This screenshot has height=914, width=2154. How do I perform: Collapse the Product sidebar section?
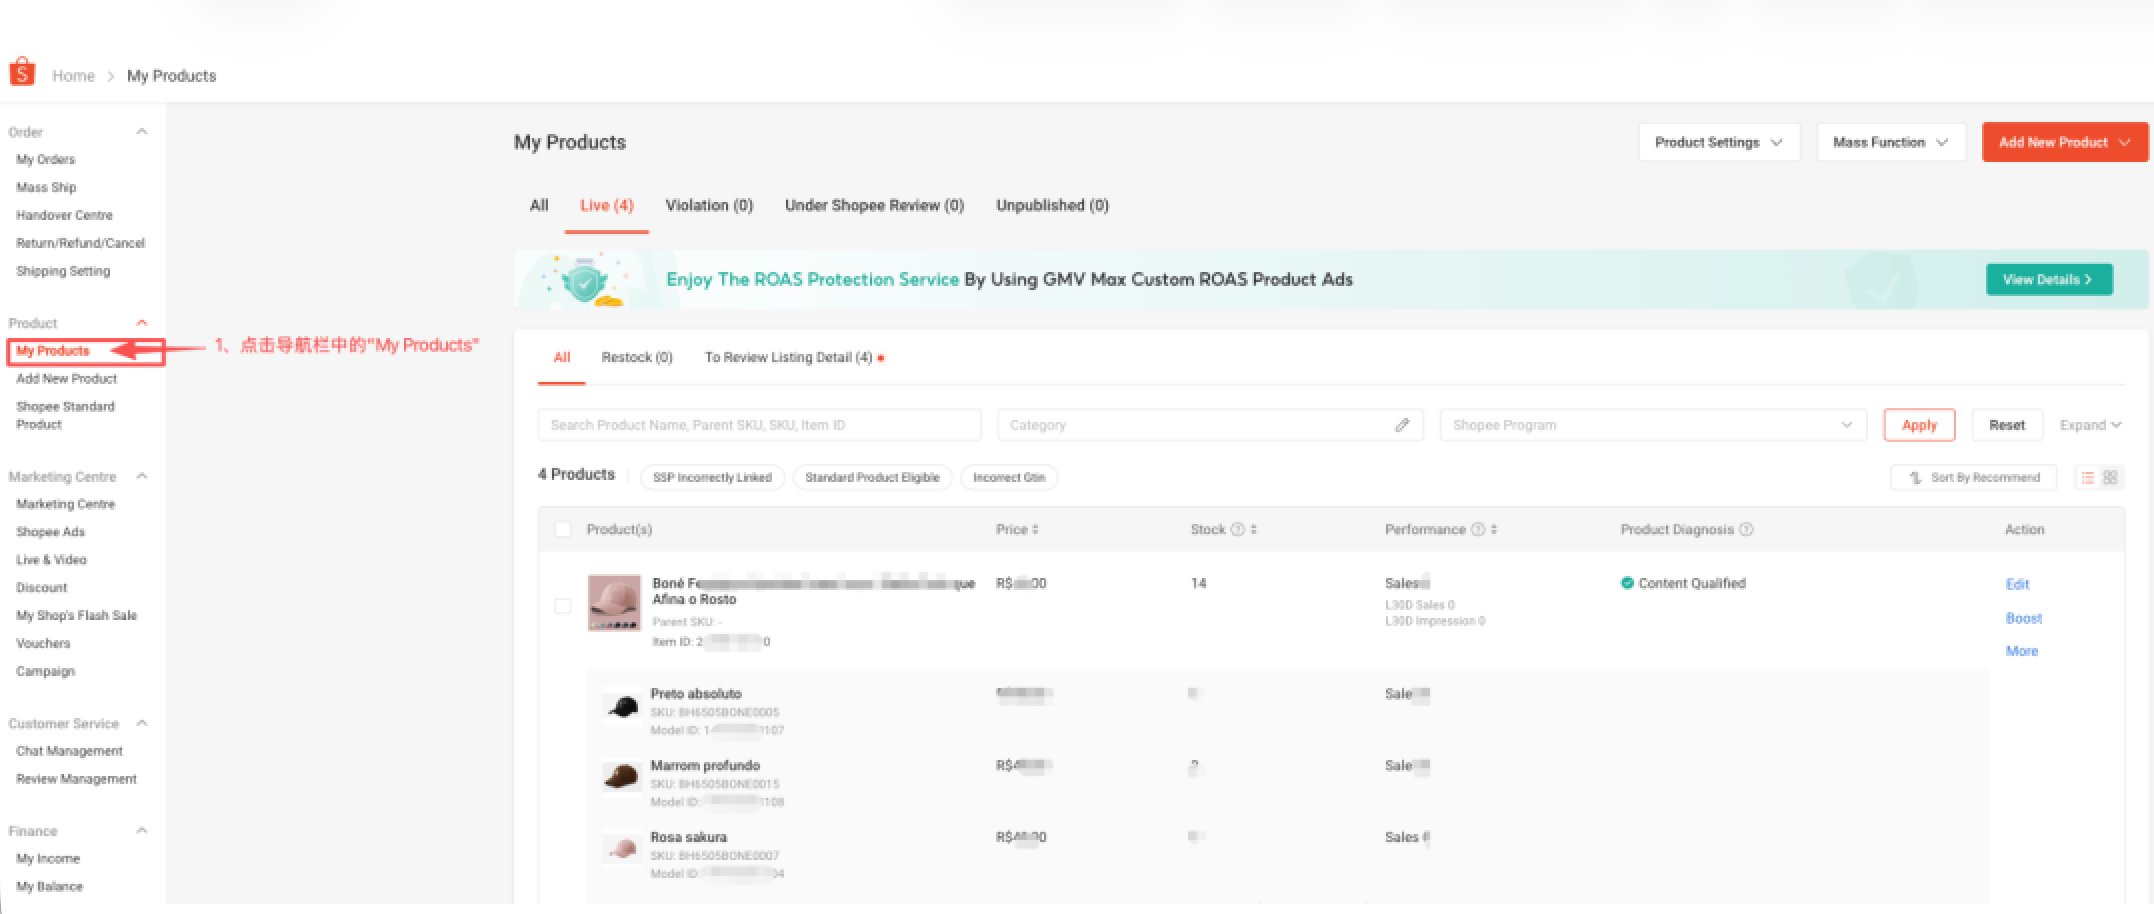click(142, 323)
